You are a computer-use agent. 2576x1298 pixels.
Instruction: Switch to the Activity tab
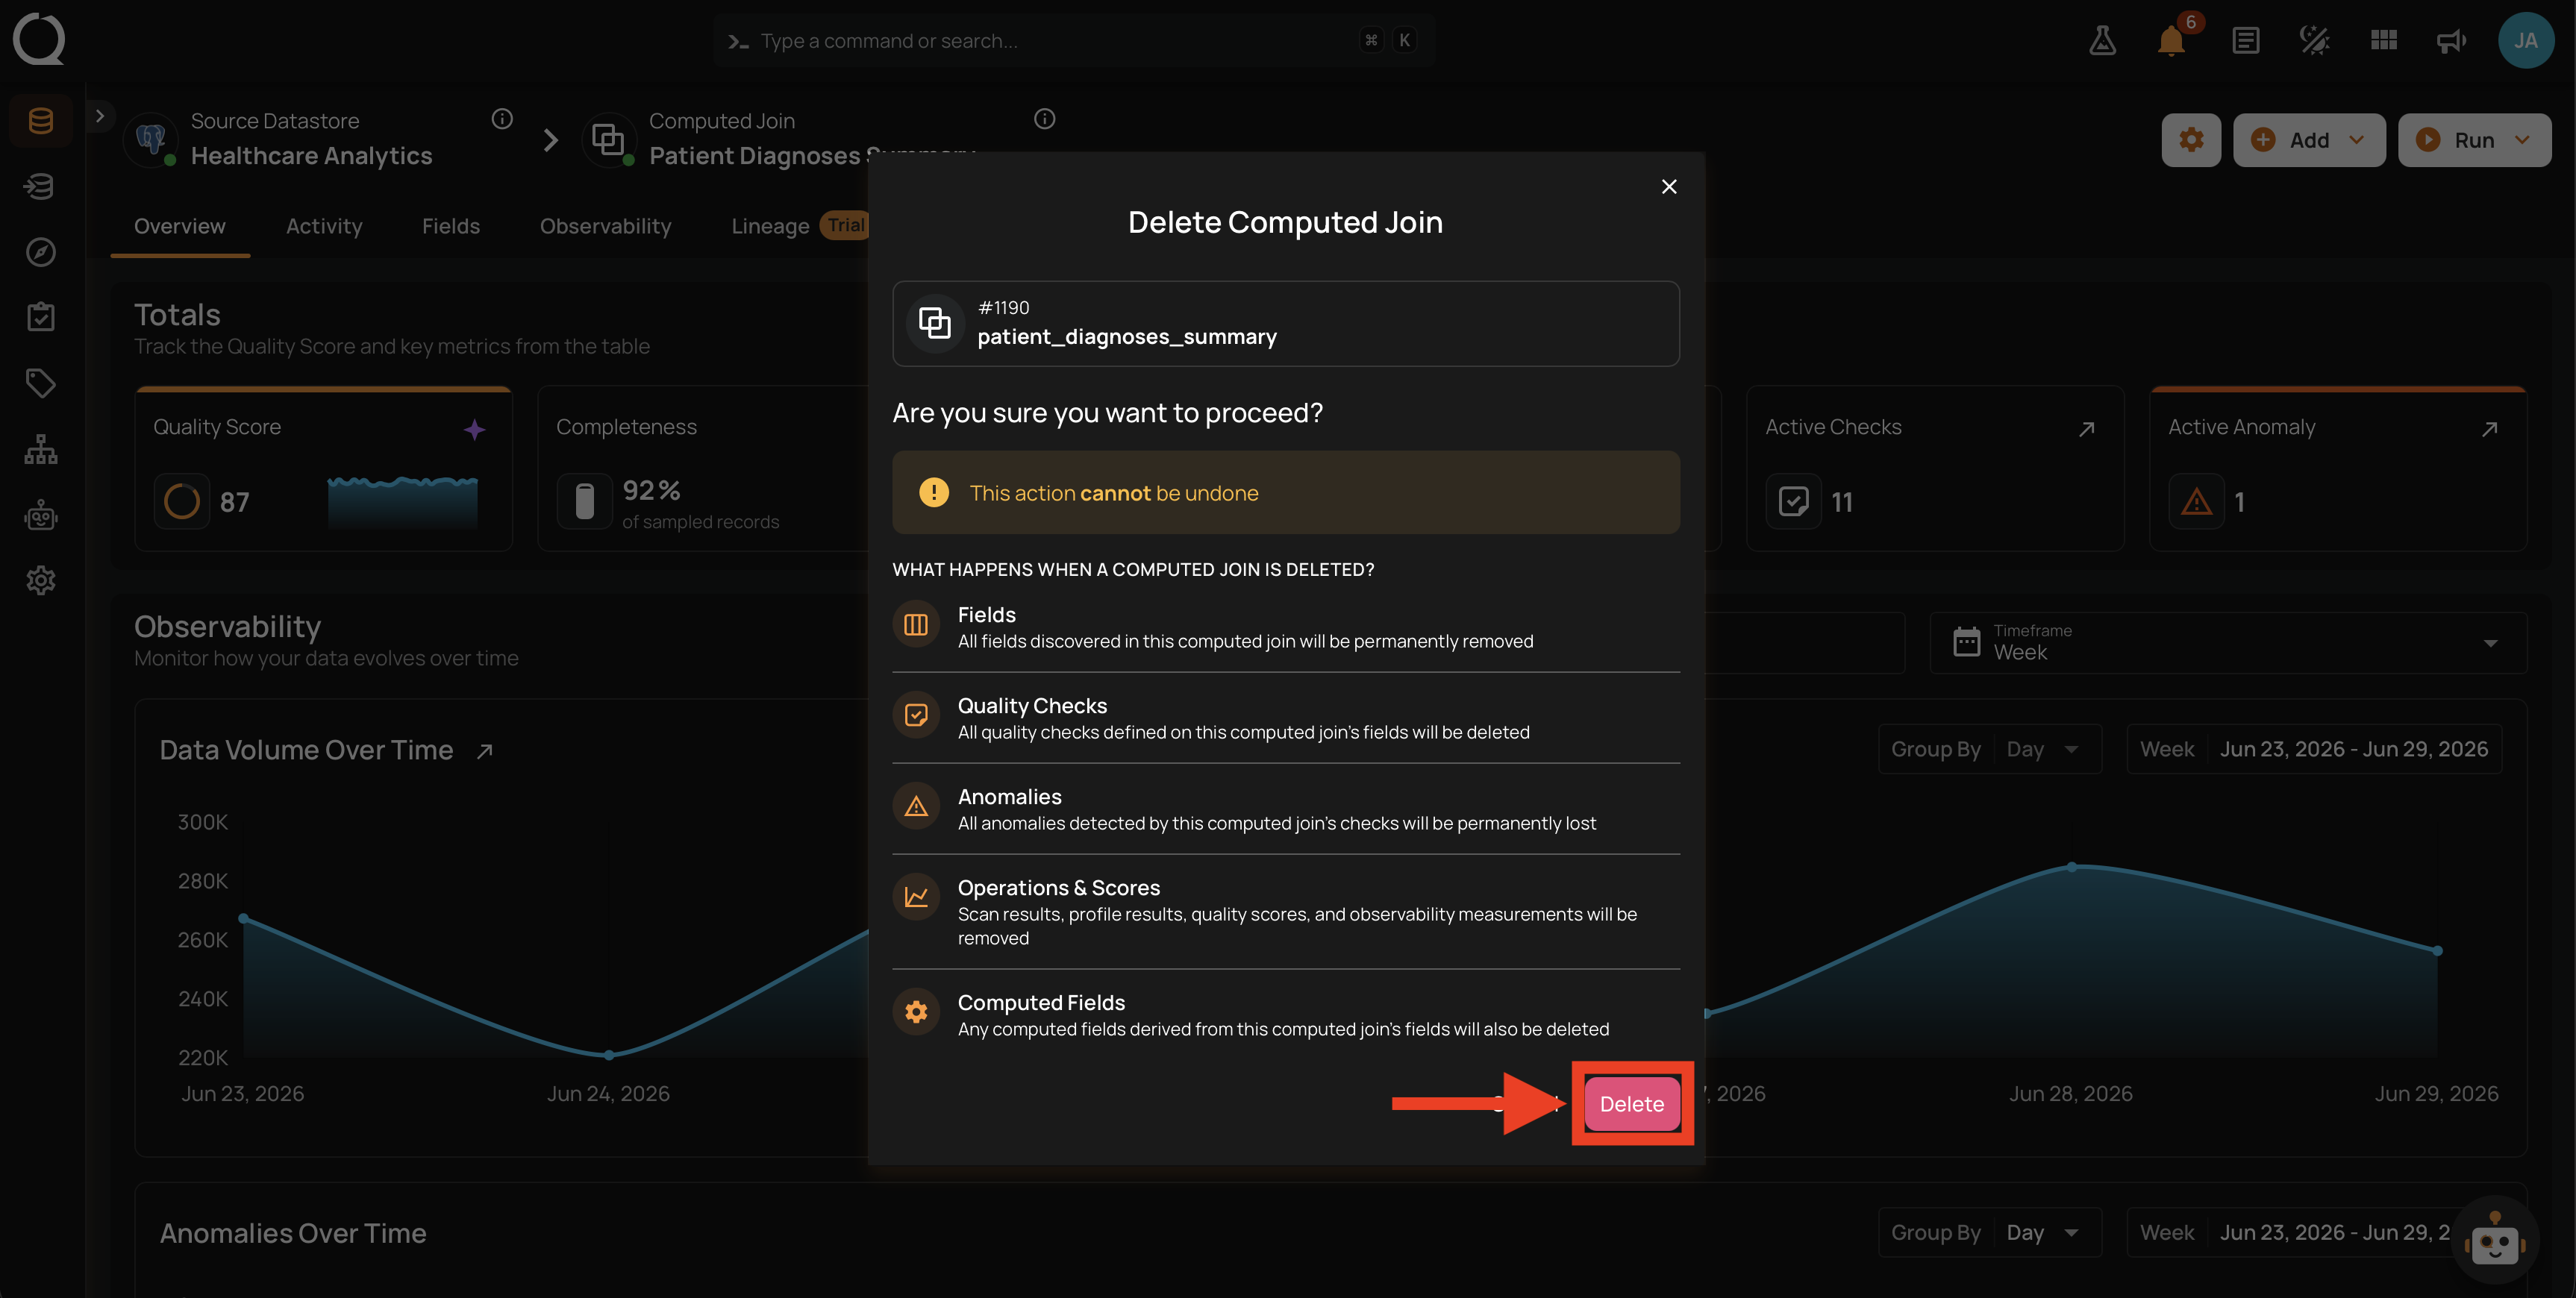click(324, 226)
